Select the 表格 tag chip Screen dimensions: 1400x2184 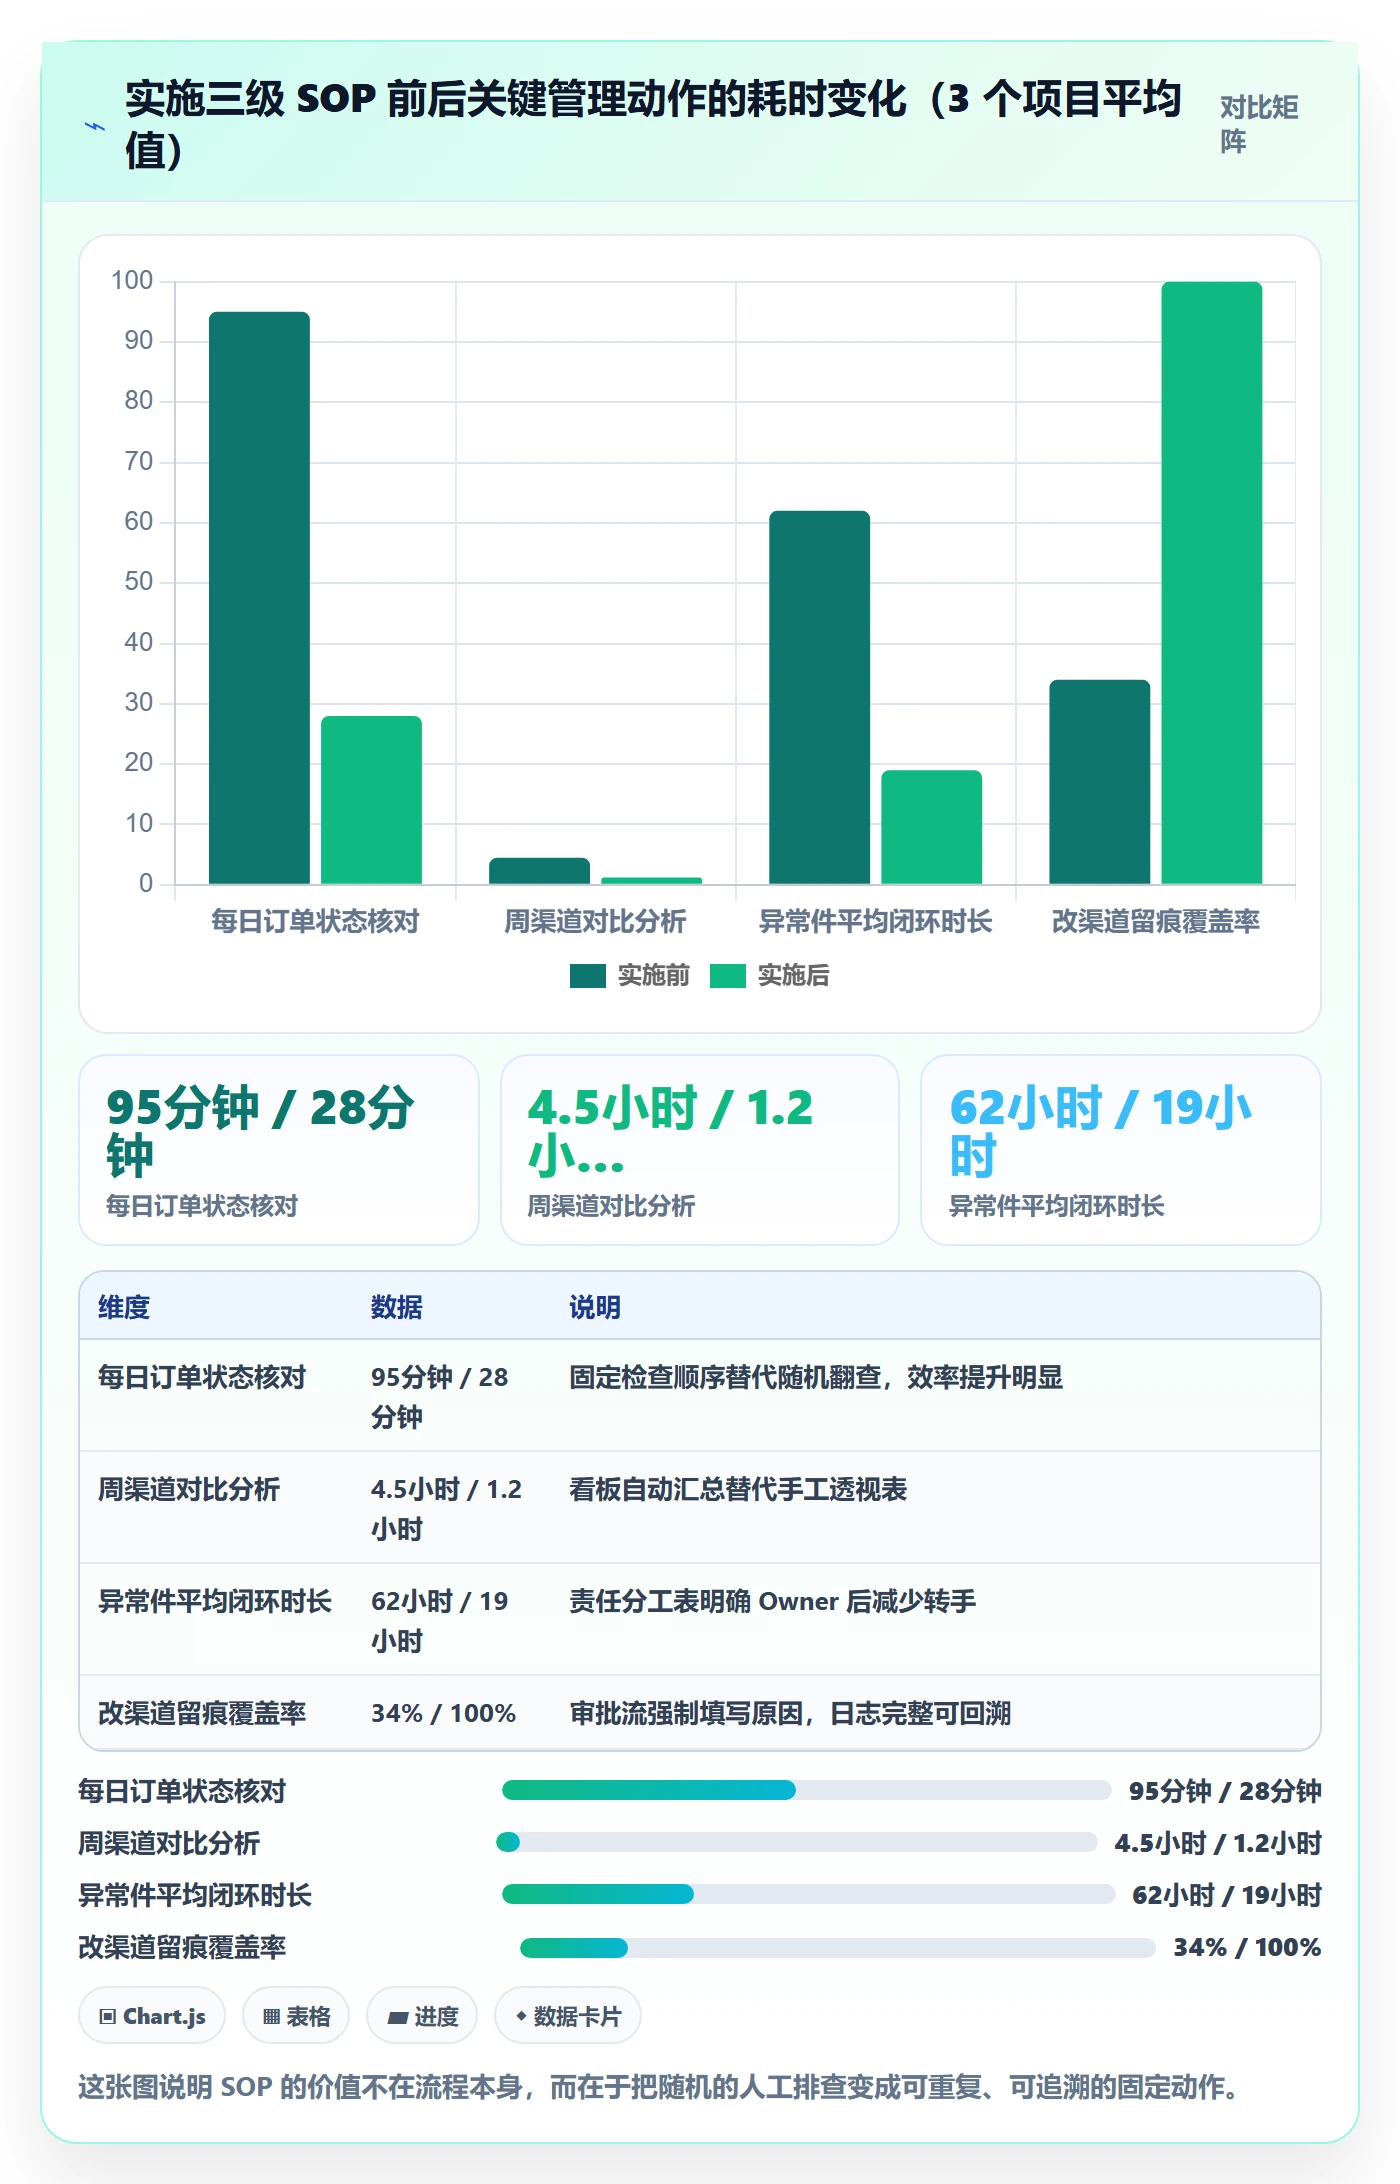tap(296, 2016)
